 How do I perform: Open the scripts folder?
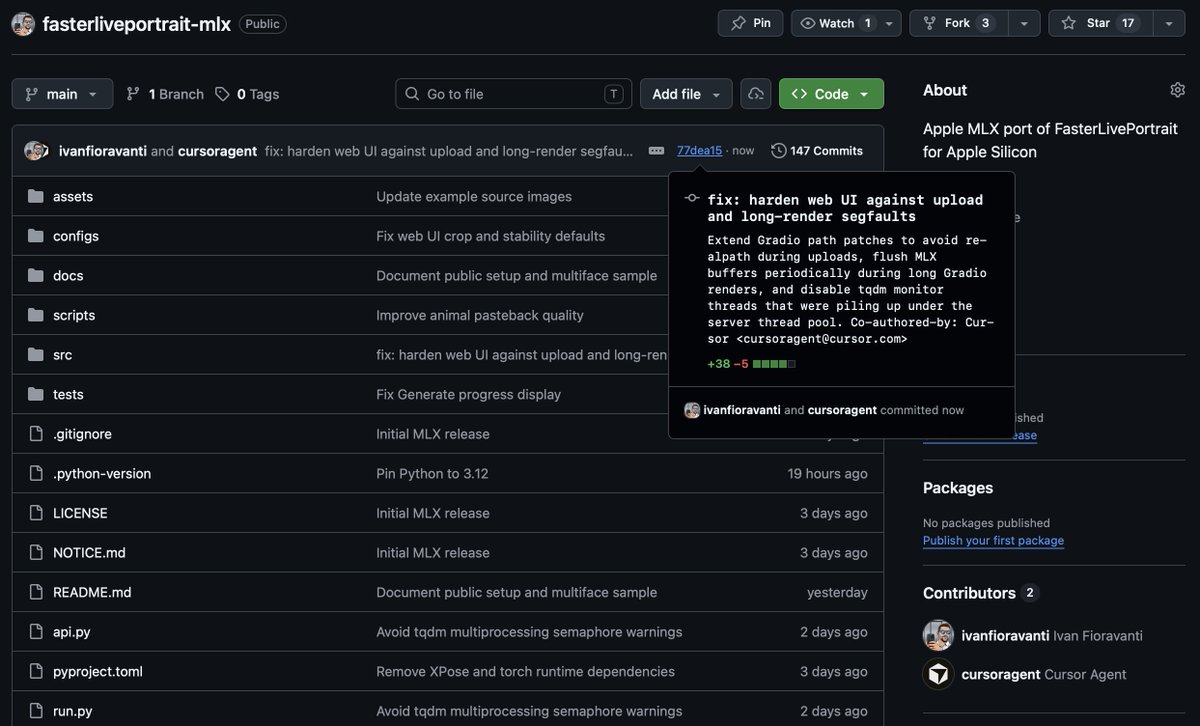click(x=74, y=315)
